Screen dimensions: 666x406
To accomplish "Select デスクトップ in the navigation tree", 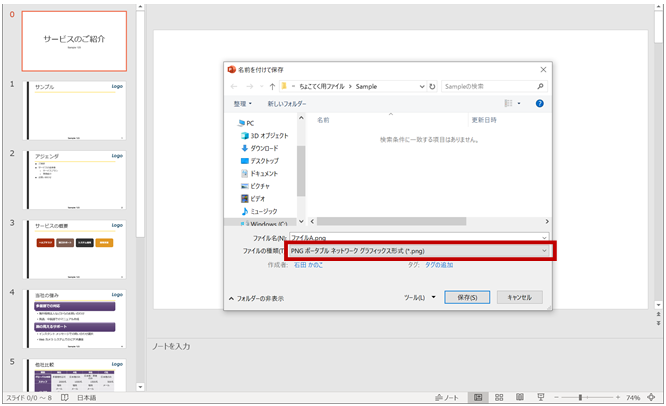I will click(264, 160).
